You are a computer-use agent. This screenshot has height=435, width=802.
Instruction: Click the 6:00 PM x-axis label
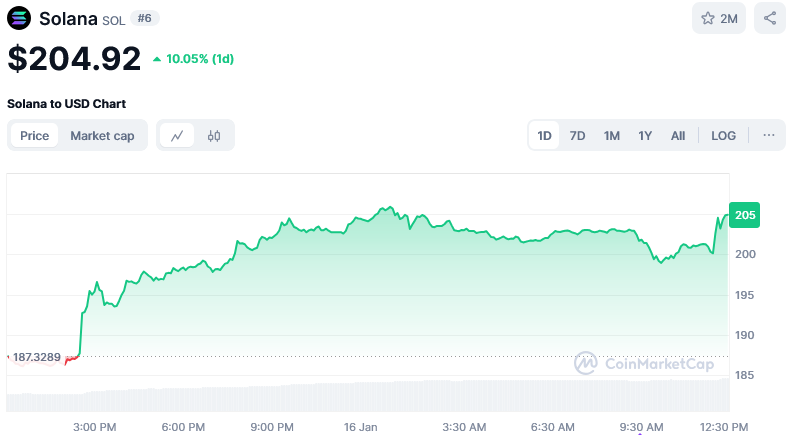click(183, 427)
